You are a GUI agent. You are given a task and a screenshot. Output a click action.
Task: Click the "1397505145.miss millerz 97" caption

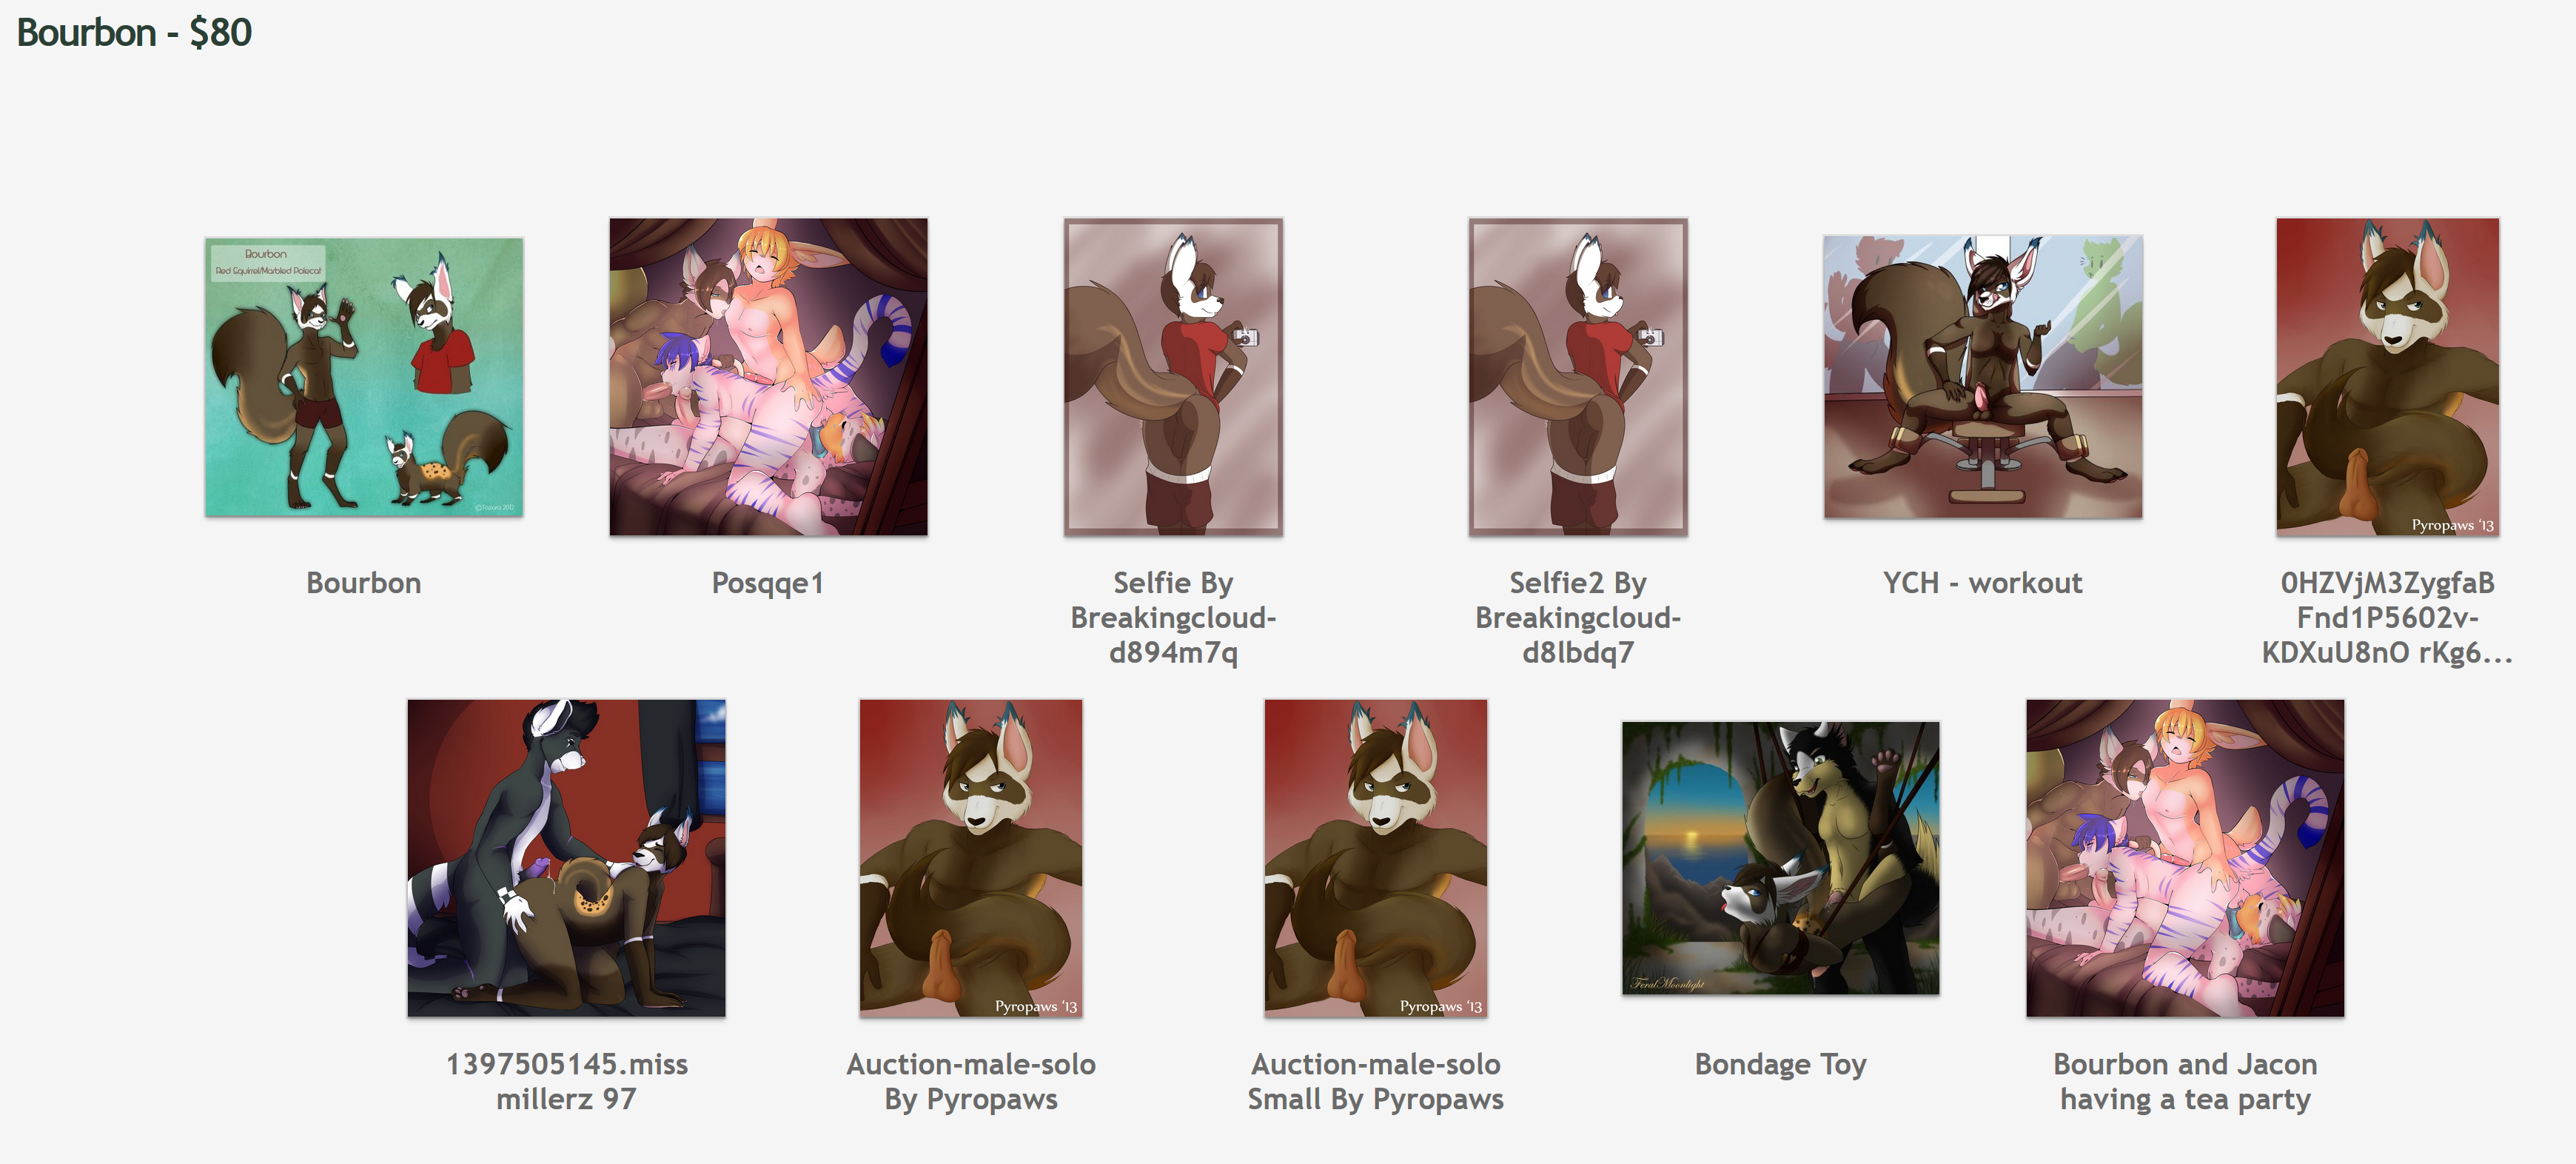566,1082
